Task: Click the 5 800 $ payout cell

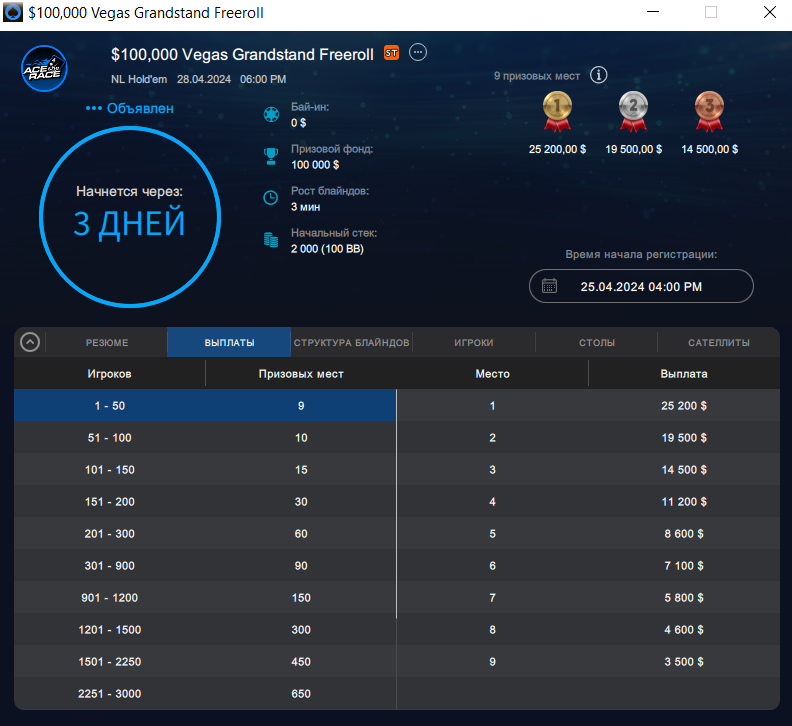Action: tap(684, 598)
